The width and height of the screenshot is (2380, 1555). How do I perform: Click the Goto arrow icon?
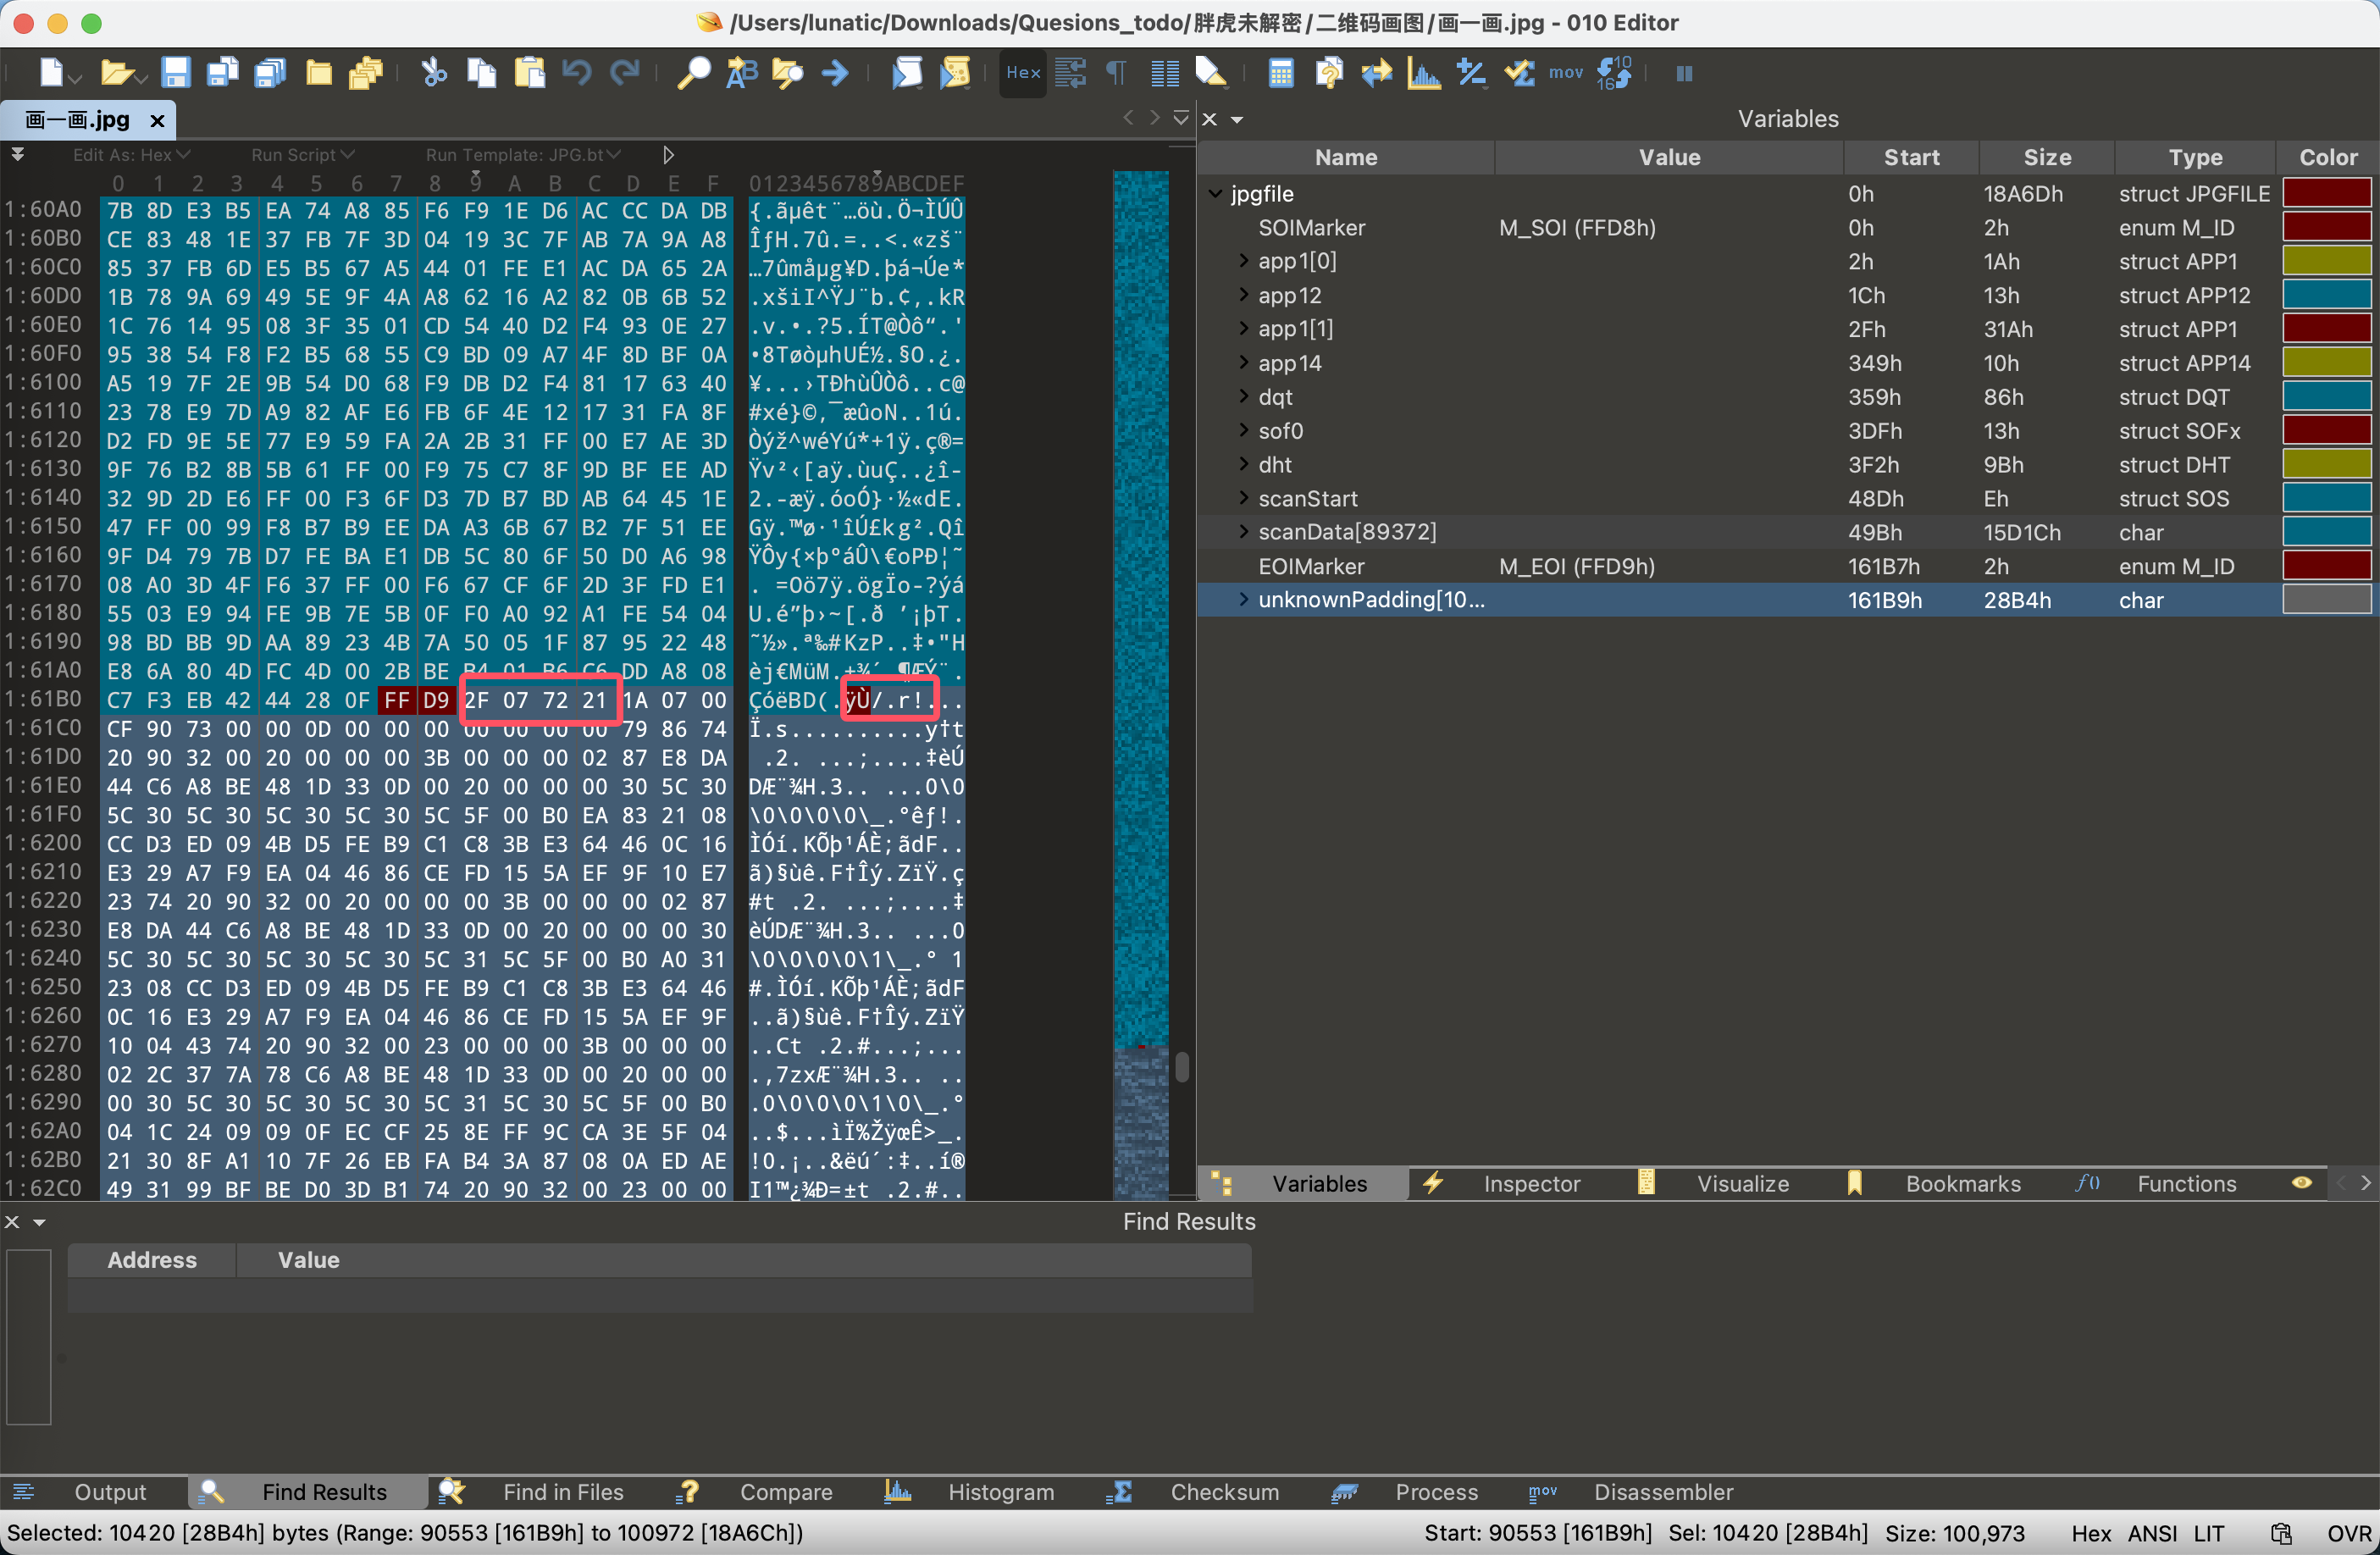836,73
